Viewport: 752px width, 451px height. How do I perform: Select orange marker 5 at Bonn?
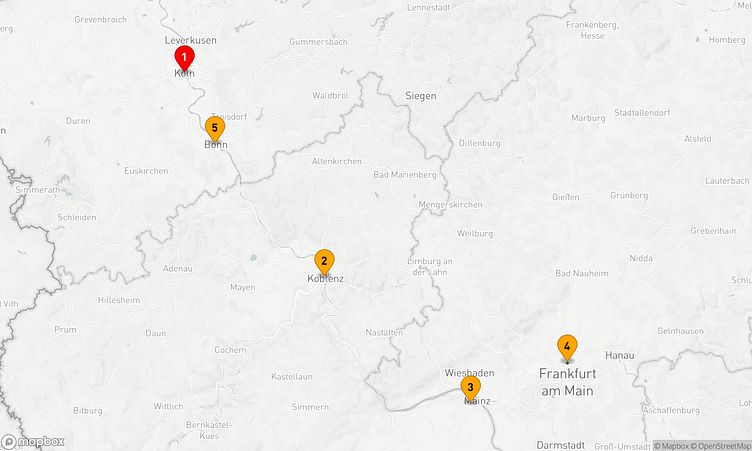click(x=215, y=129)
